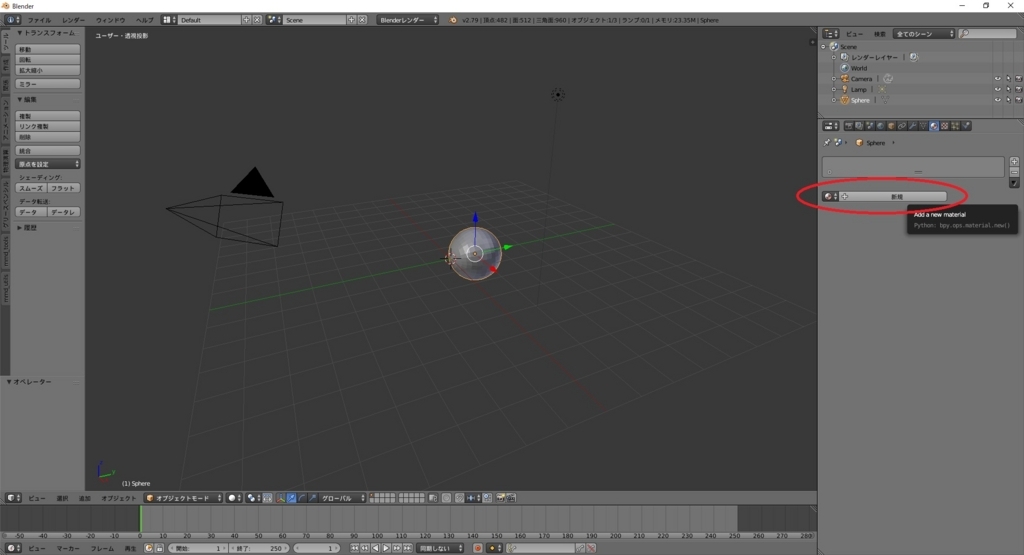
Task: Toggle selectability cursor for Sphere
Action: coord(1008,100)
